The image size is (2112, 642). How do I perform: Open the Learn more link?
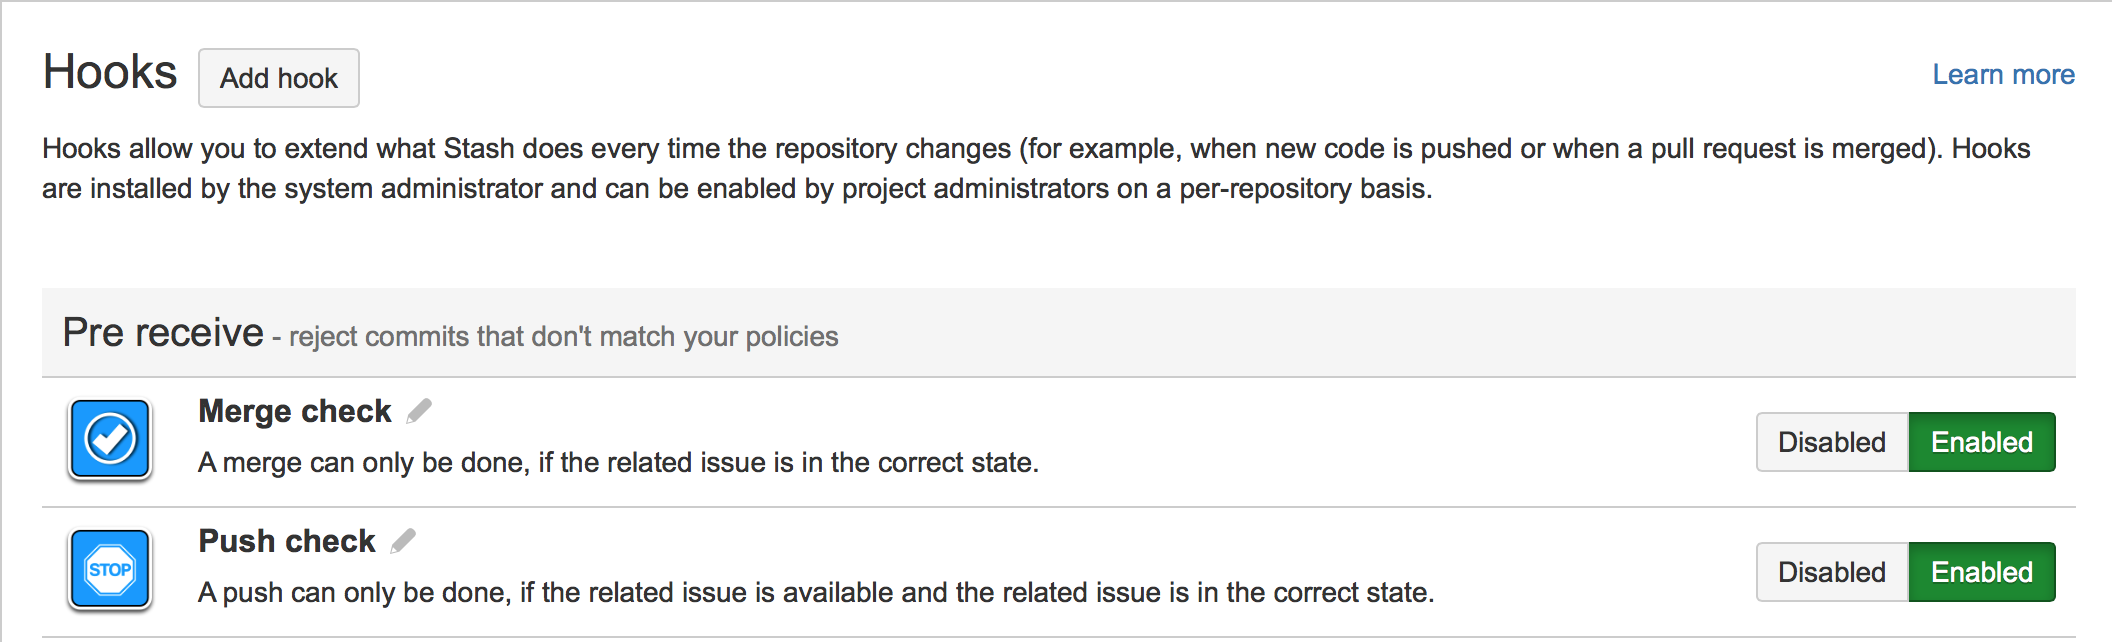pyautogui.click(x=2002, y=75)
